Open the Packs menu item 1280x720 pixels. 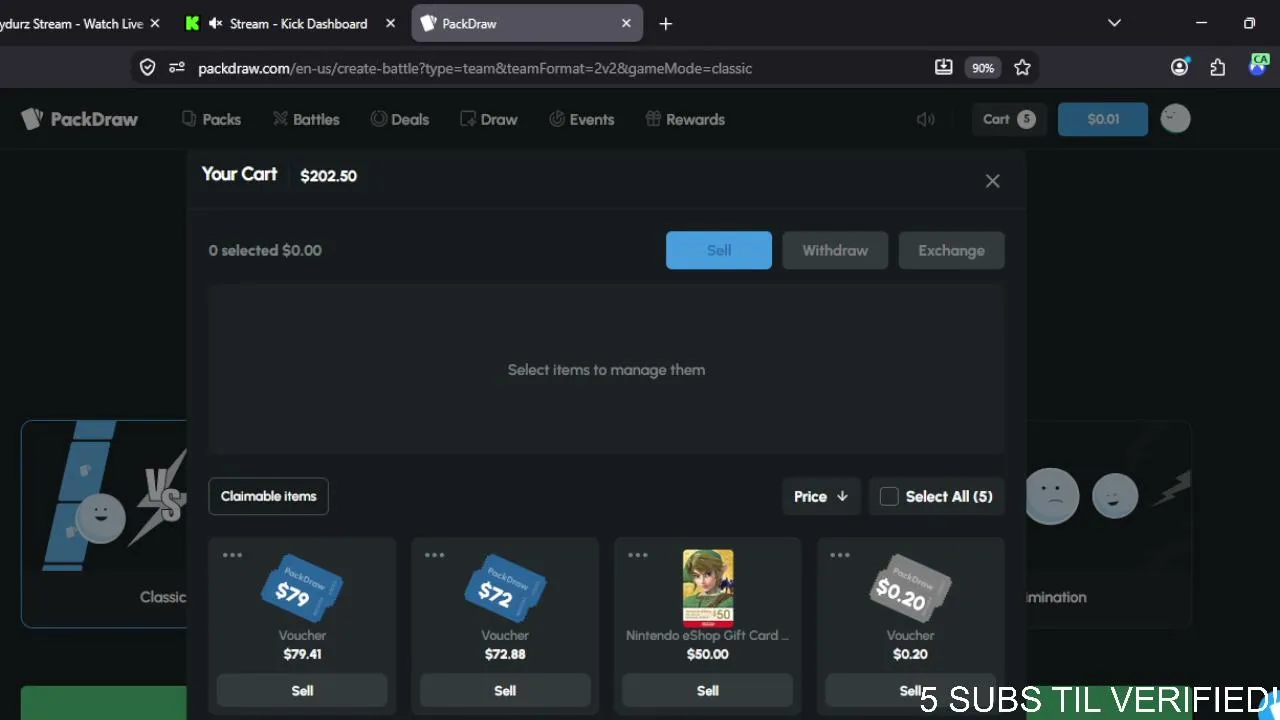tap(211, 119)
